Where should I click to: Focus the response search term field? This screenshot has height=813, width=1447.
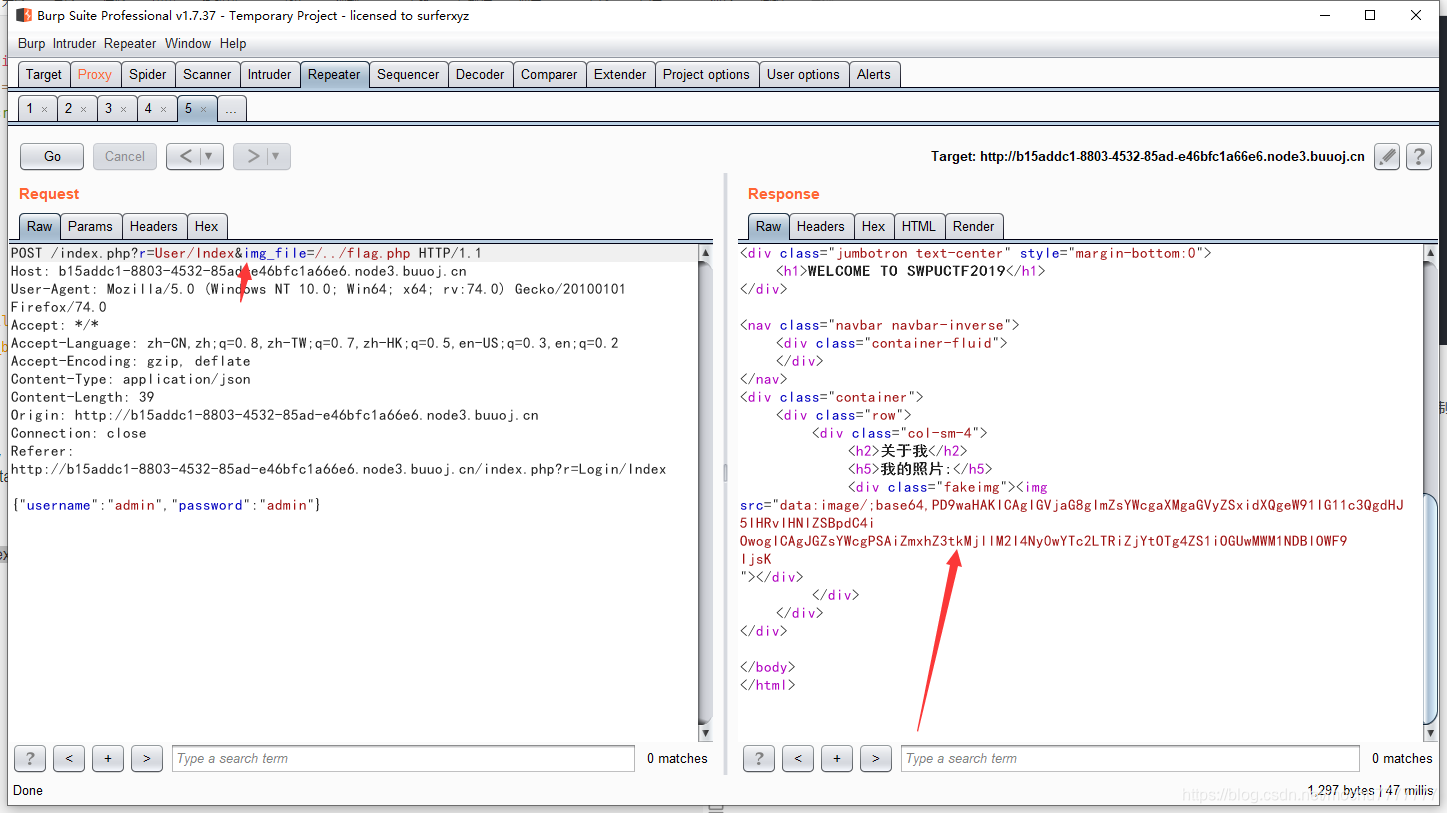coord(1130,758)
